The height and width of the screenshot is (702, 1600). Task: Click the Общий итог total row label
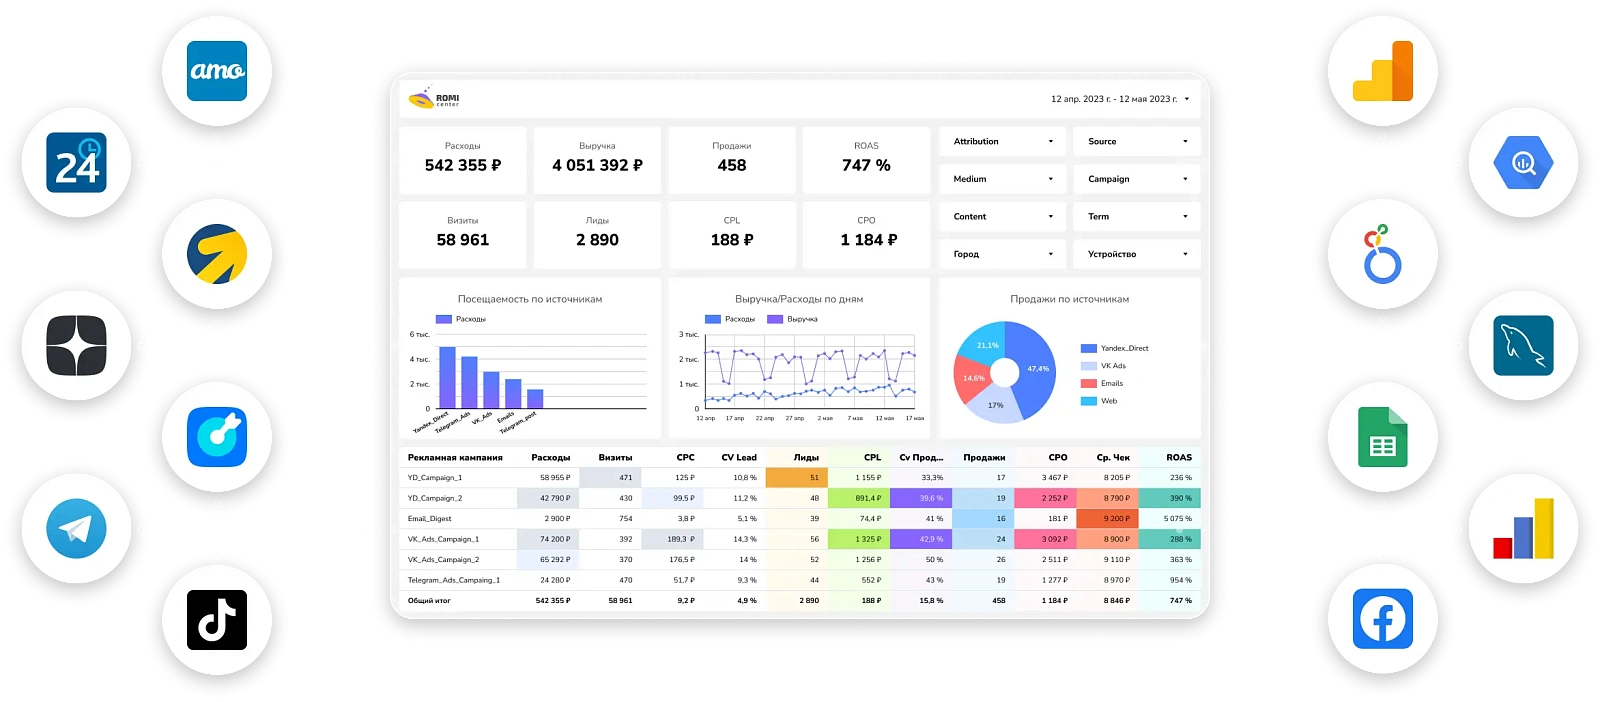pyautogui.click(x=429, y=600)
